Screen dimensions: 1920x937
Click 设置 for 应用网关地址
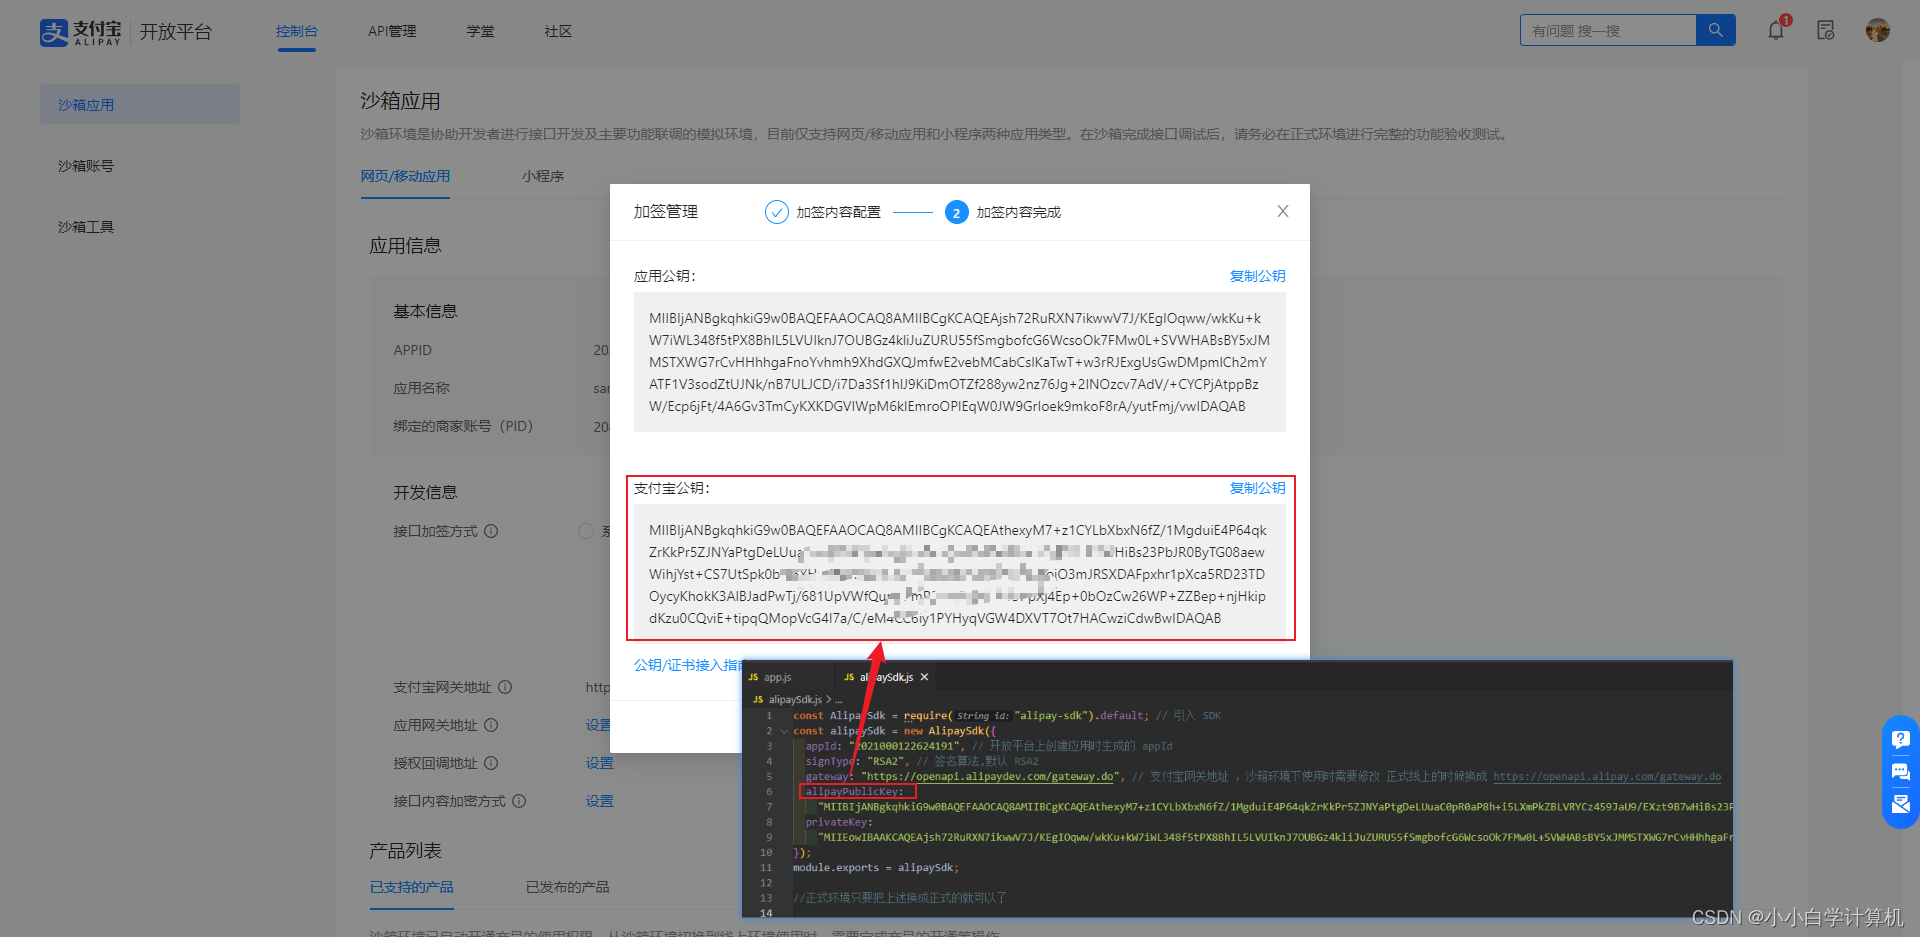point(598,725)
